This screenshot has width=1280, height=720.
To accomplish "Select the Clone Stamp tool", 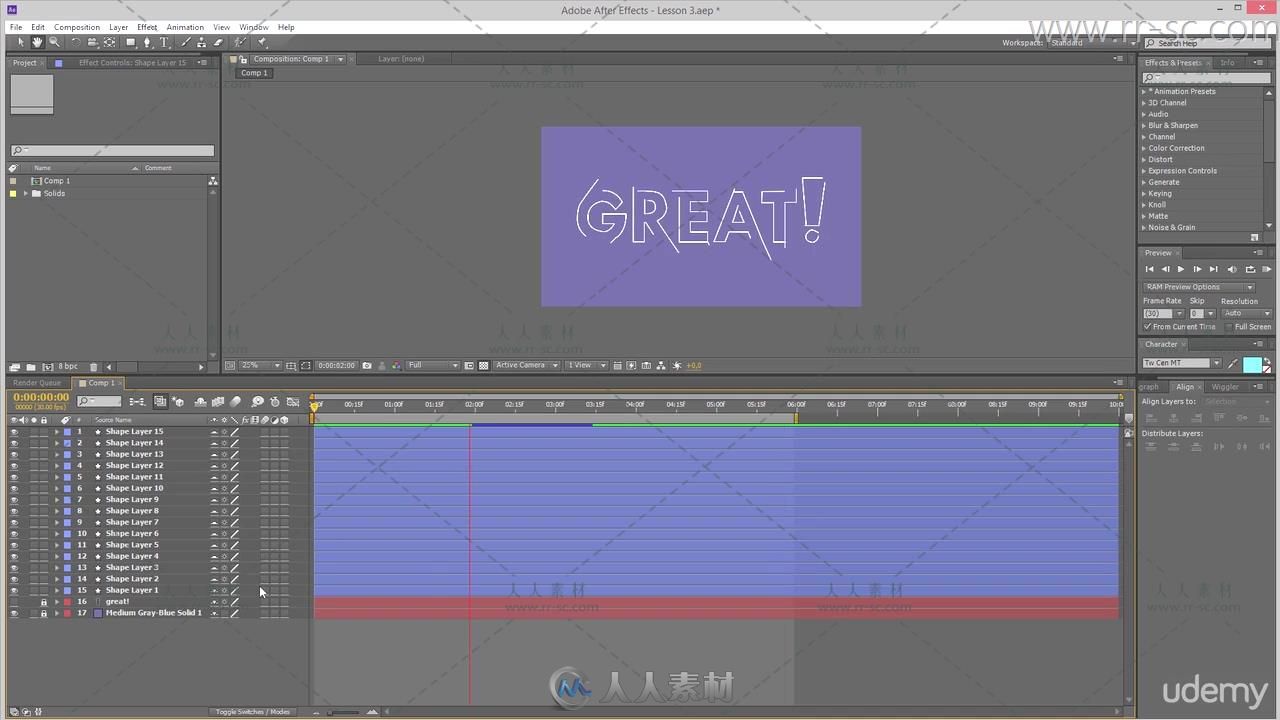I will (x=201, y=42).
